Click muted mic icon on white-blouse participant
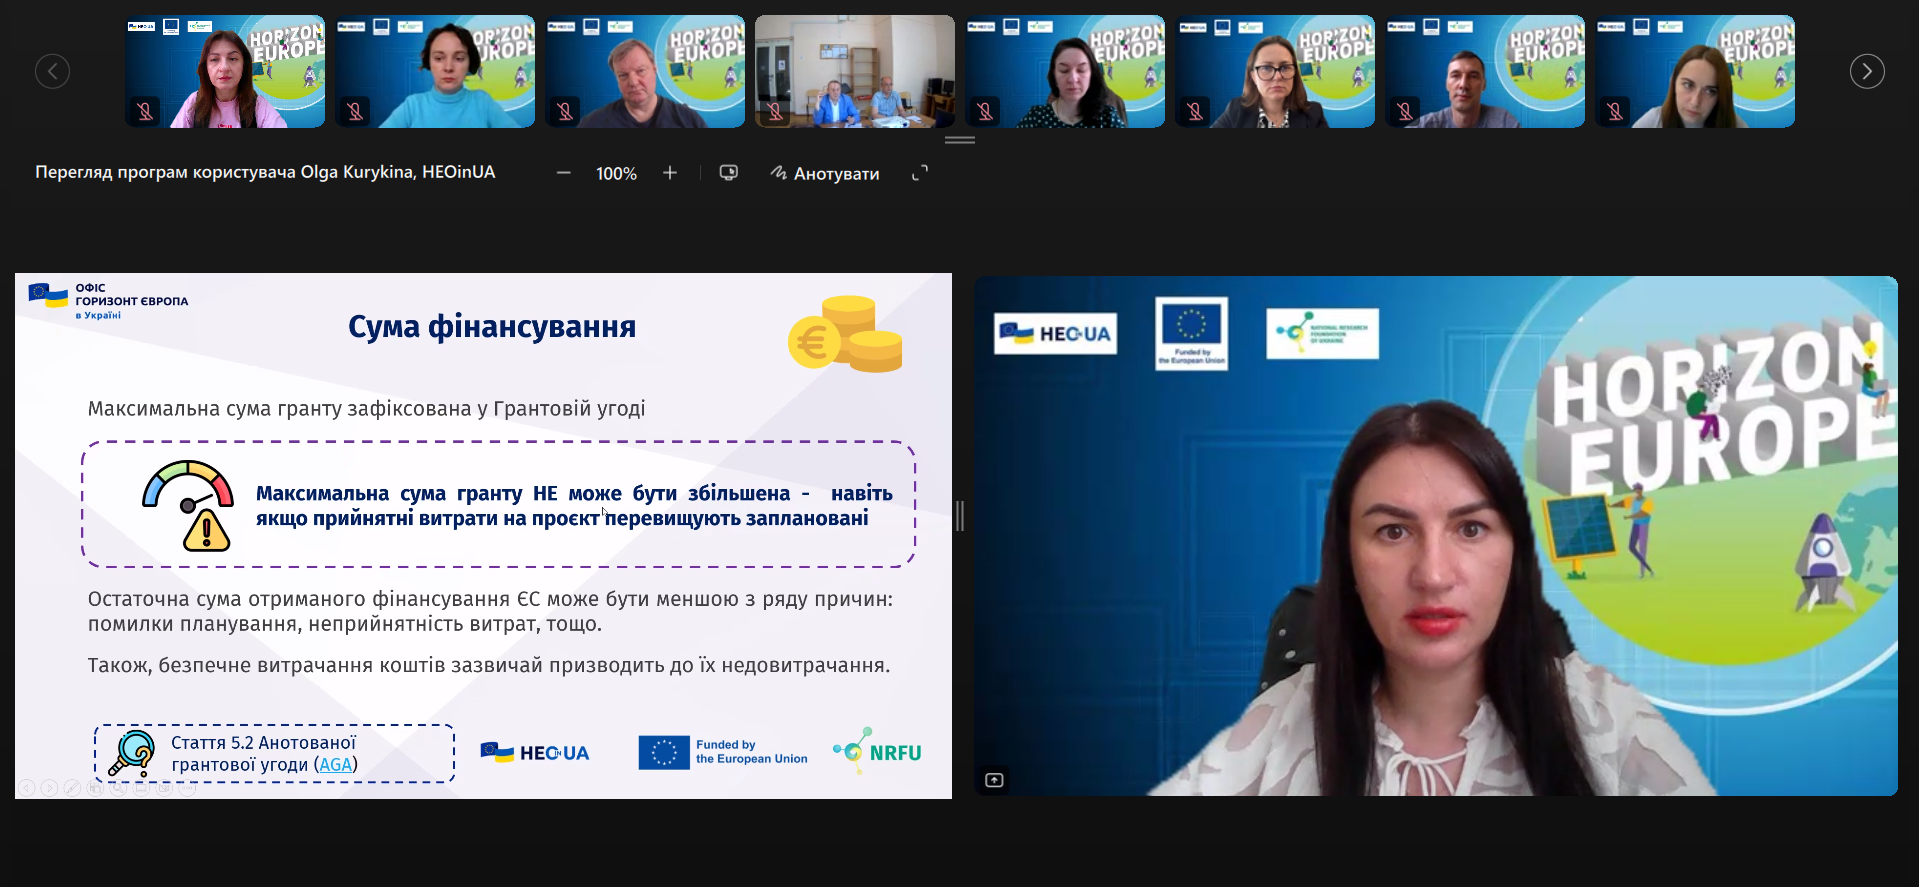 (1615, 111)
